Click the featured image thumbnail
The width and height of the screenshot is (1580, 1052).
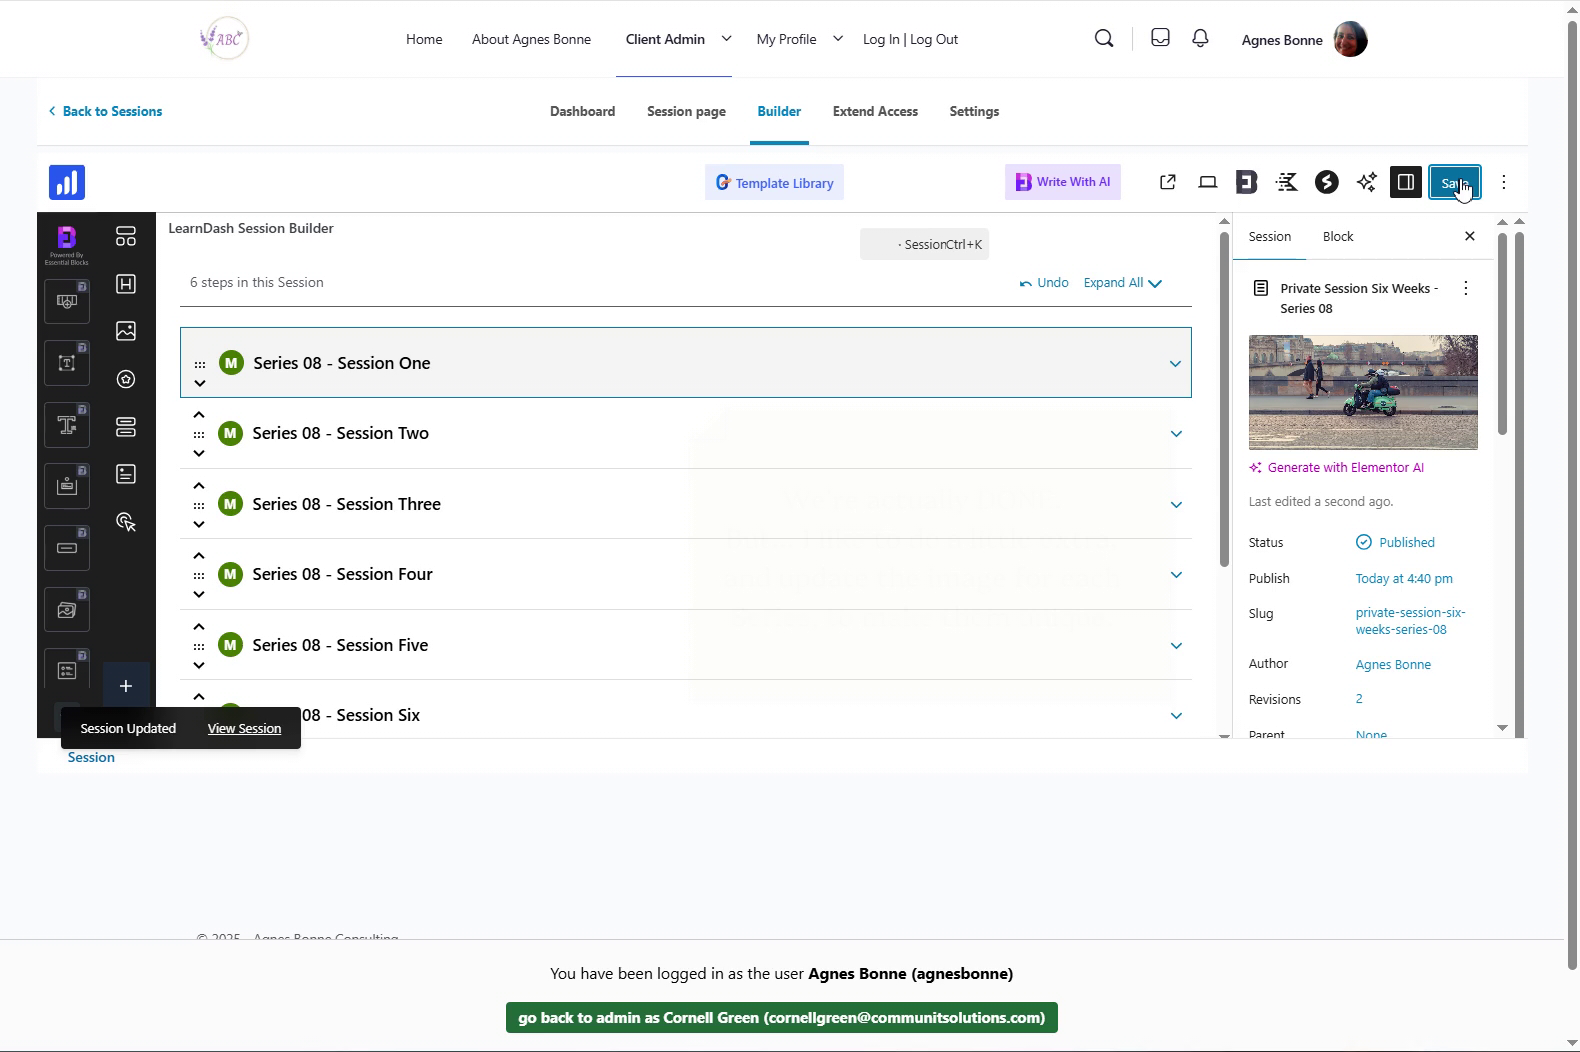coord(1362,392)
